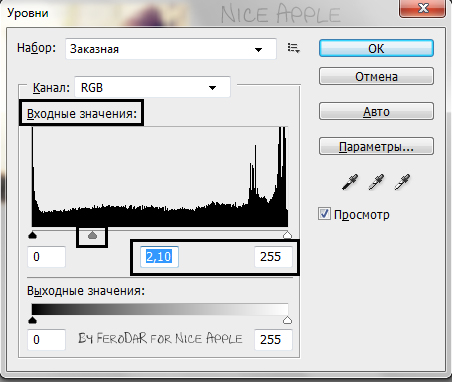Click the Отмена cancel button

pyautogui.click(x=376, y=76)
